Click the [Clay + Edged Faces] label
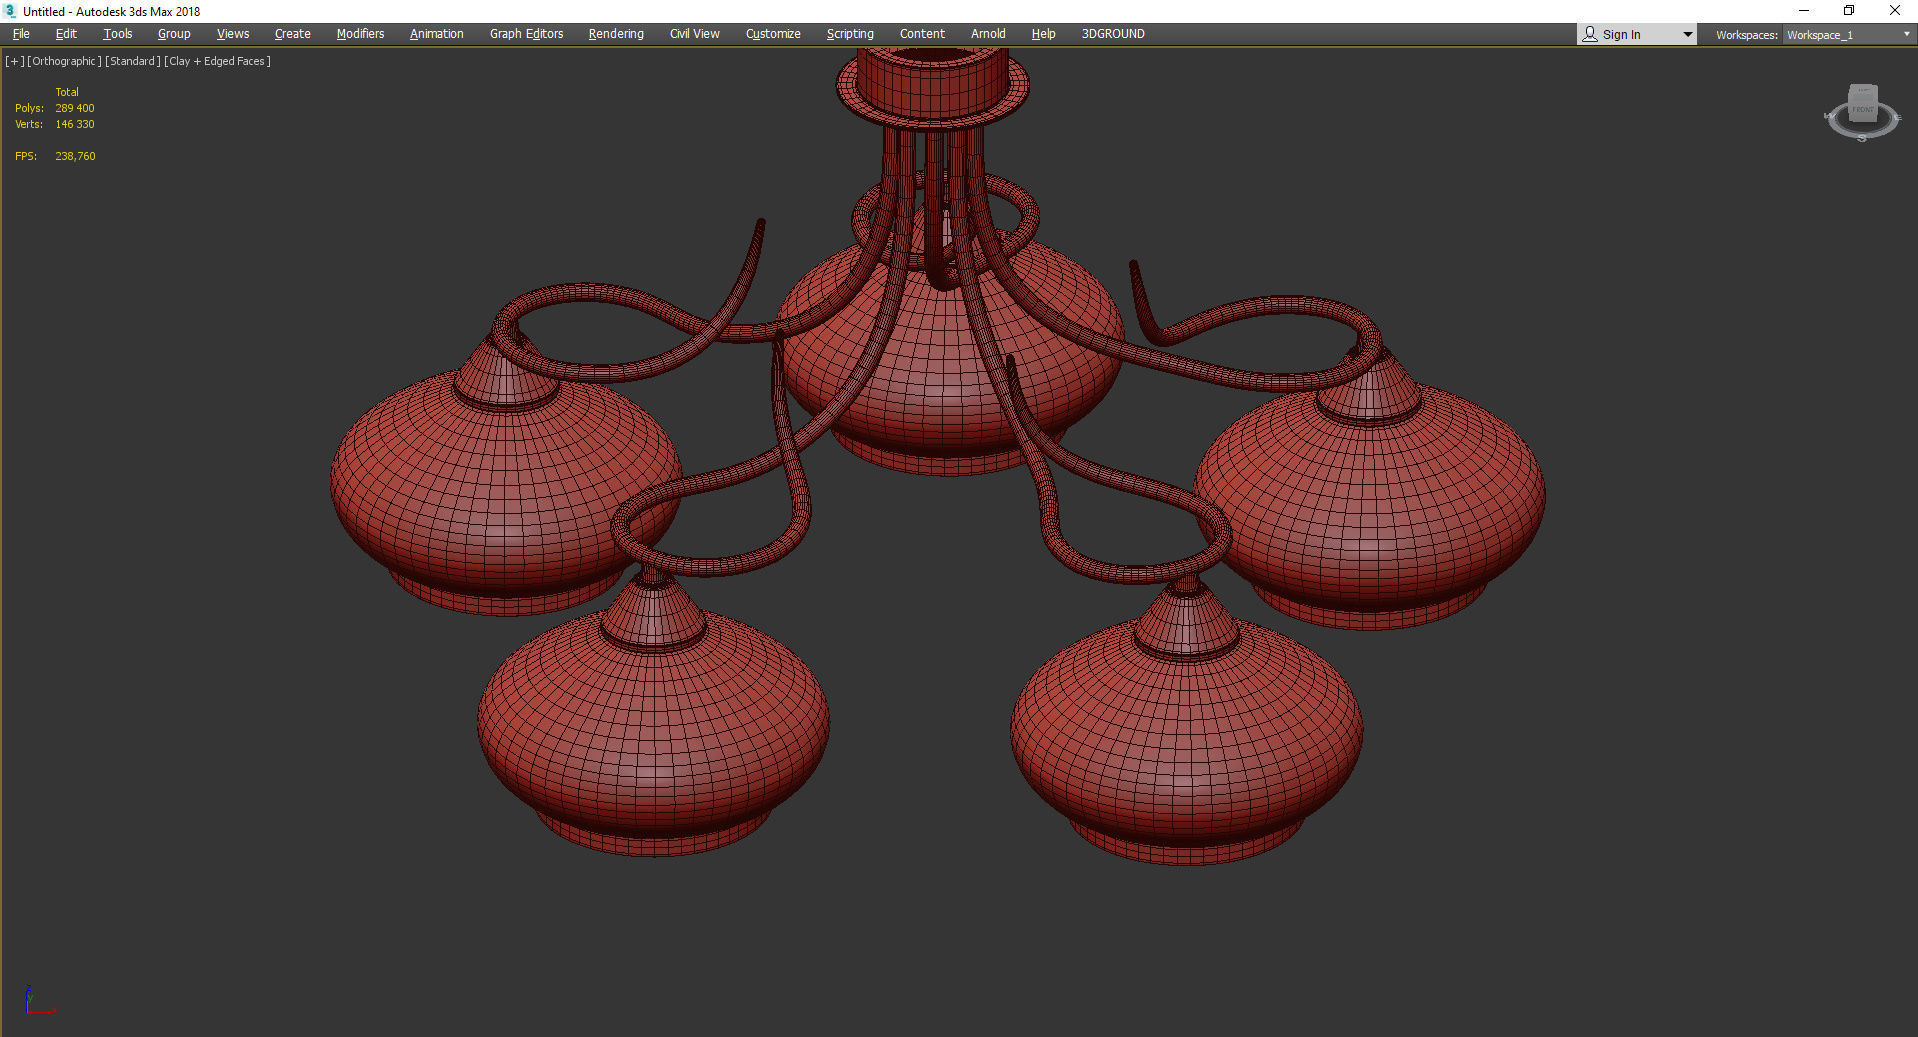 point(218,61)
